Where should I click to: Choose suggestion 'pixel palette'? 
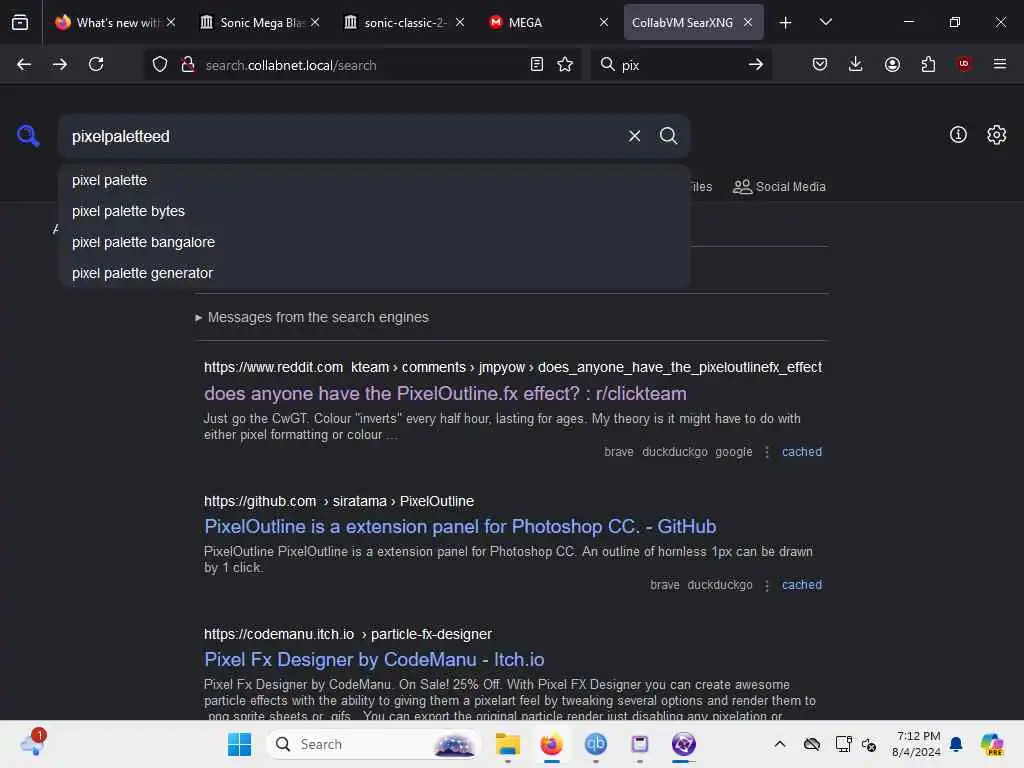[x=374, y=180]
